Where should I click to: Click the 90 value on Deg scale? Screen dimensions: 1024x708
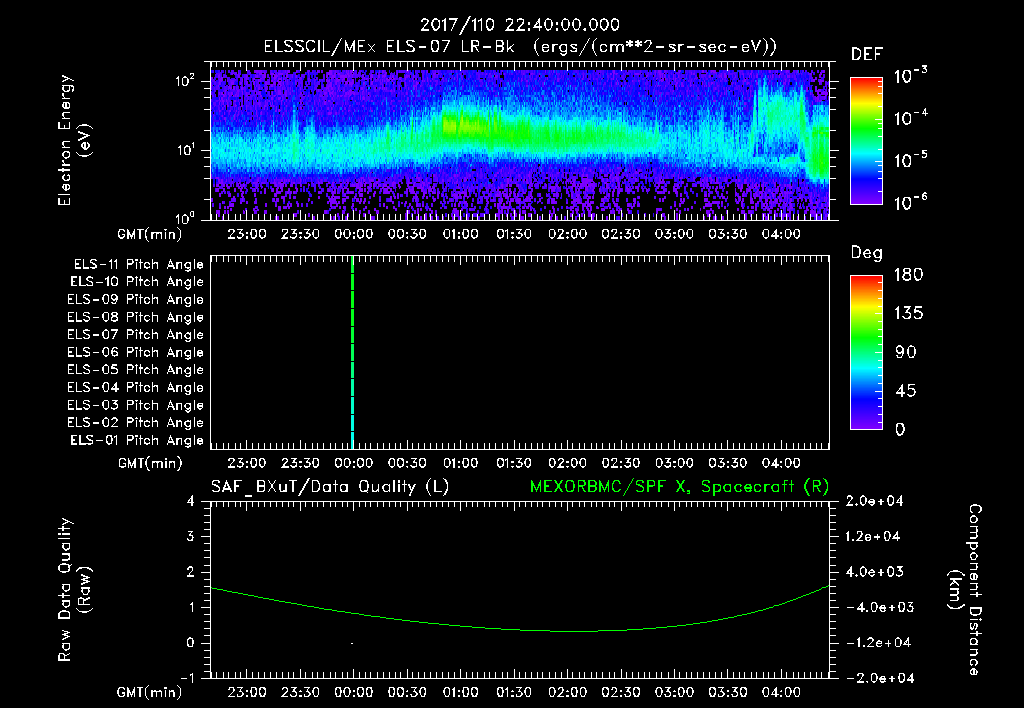(x=906, y=353)
